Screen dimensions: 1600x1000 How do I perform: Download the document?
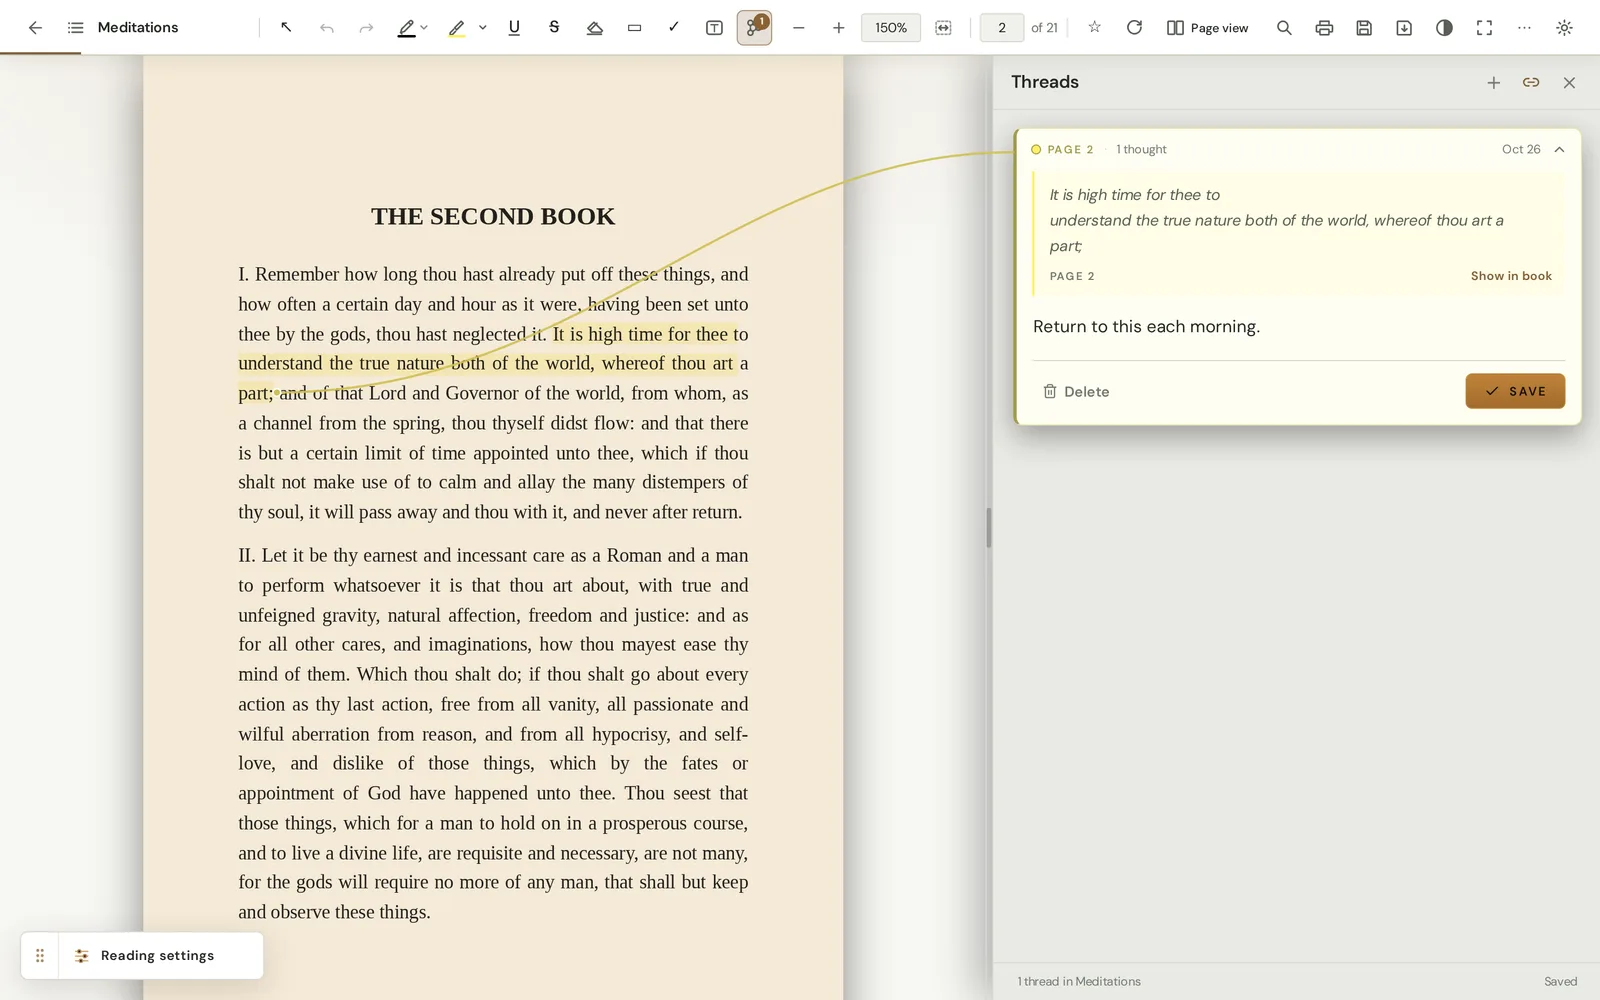pyautogui.click(x=1404, y=28)
